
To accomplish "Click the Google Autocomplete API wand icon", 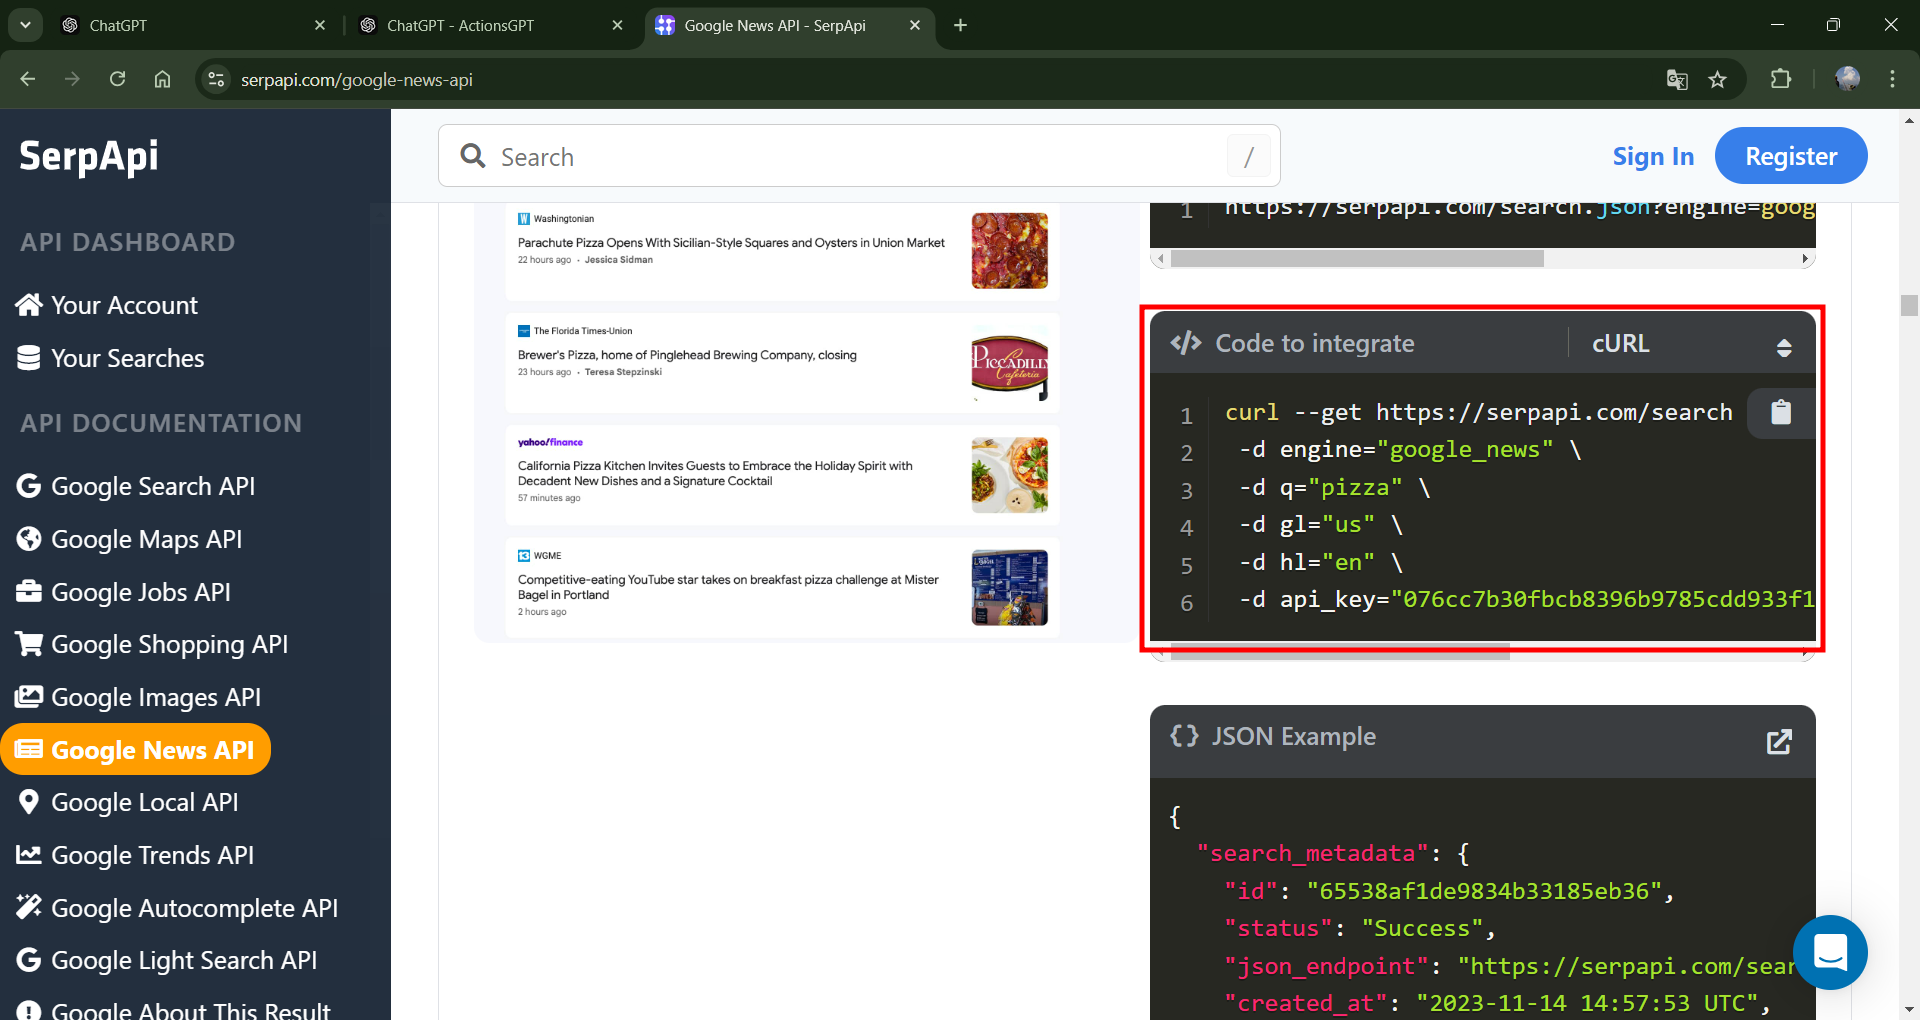I will [29, 907].
